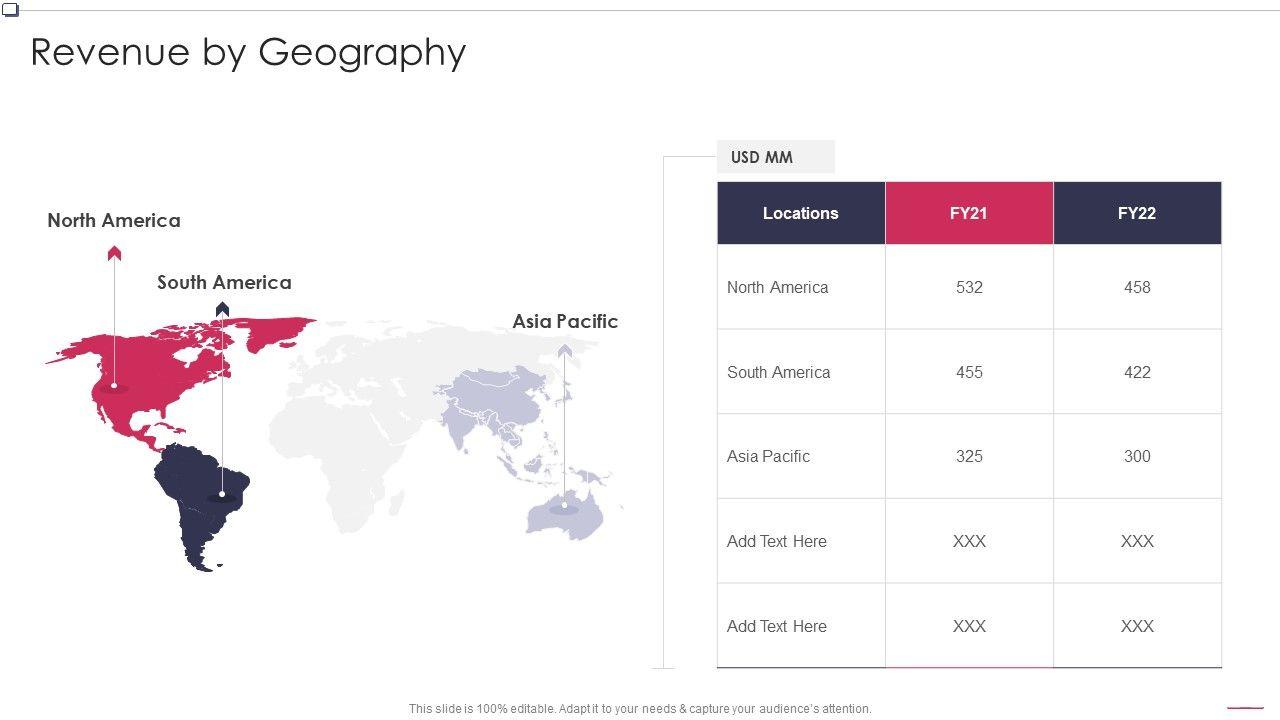Select the South America FY22 value 422
Image resolution: width=1280 pixels, height=720 pixels.
coord(1137,372)
